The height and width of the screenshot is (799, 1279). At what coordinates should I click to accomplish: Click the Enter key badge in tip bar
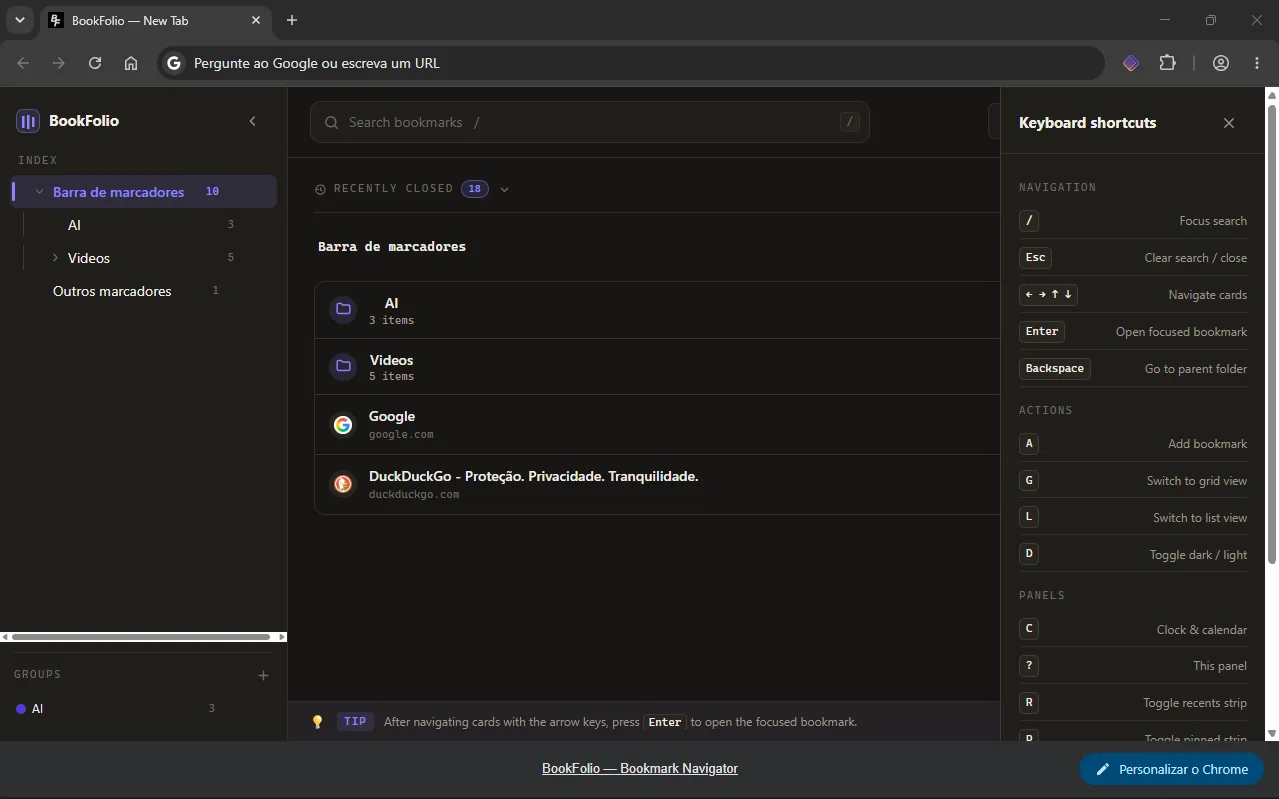point(665,722)
